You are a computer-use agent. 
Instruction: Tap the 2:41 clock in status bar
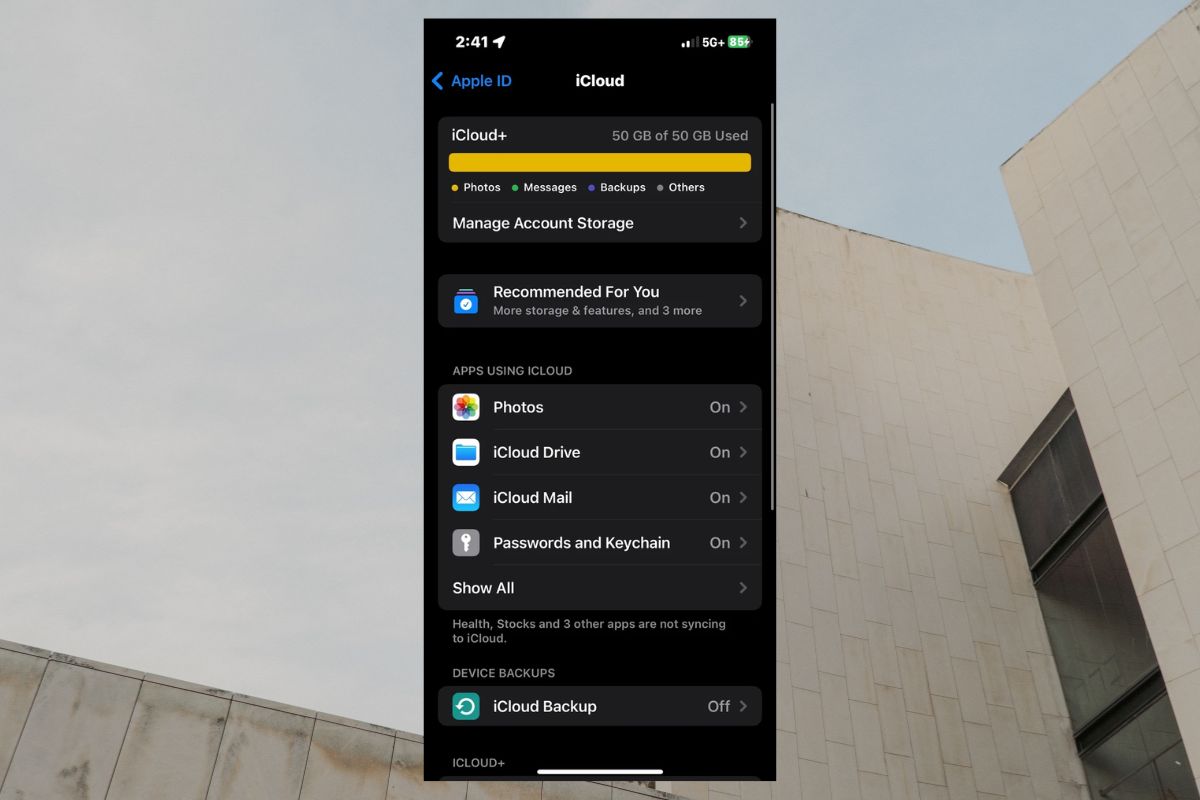pos(471,42)
